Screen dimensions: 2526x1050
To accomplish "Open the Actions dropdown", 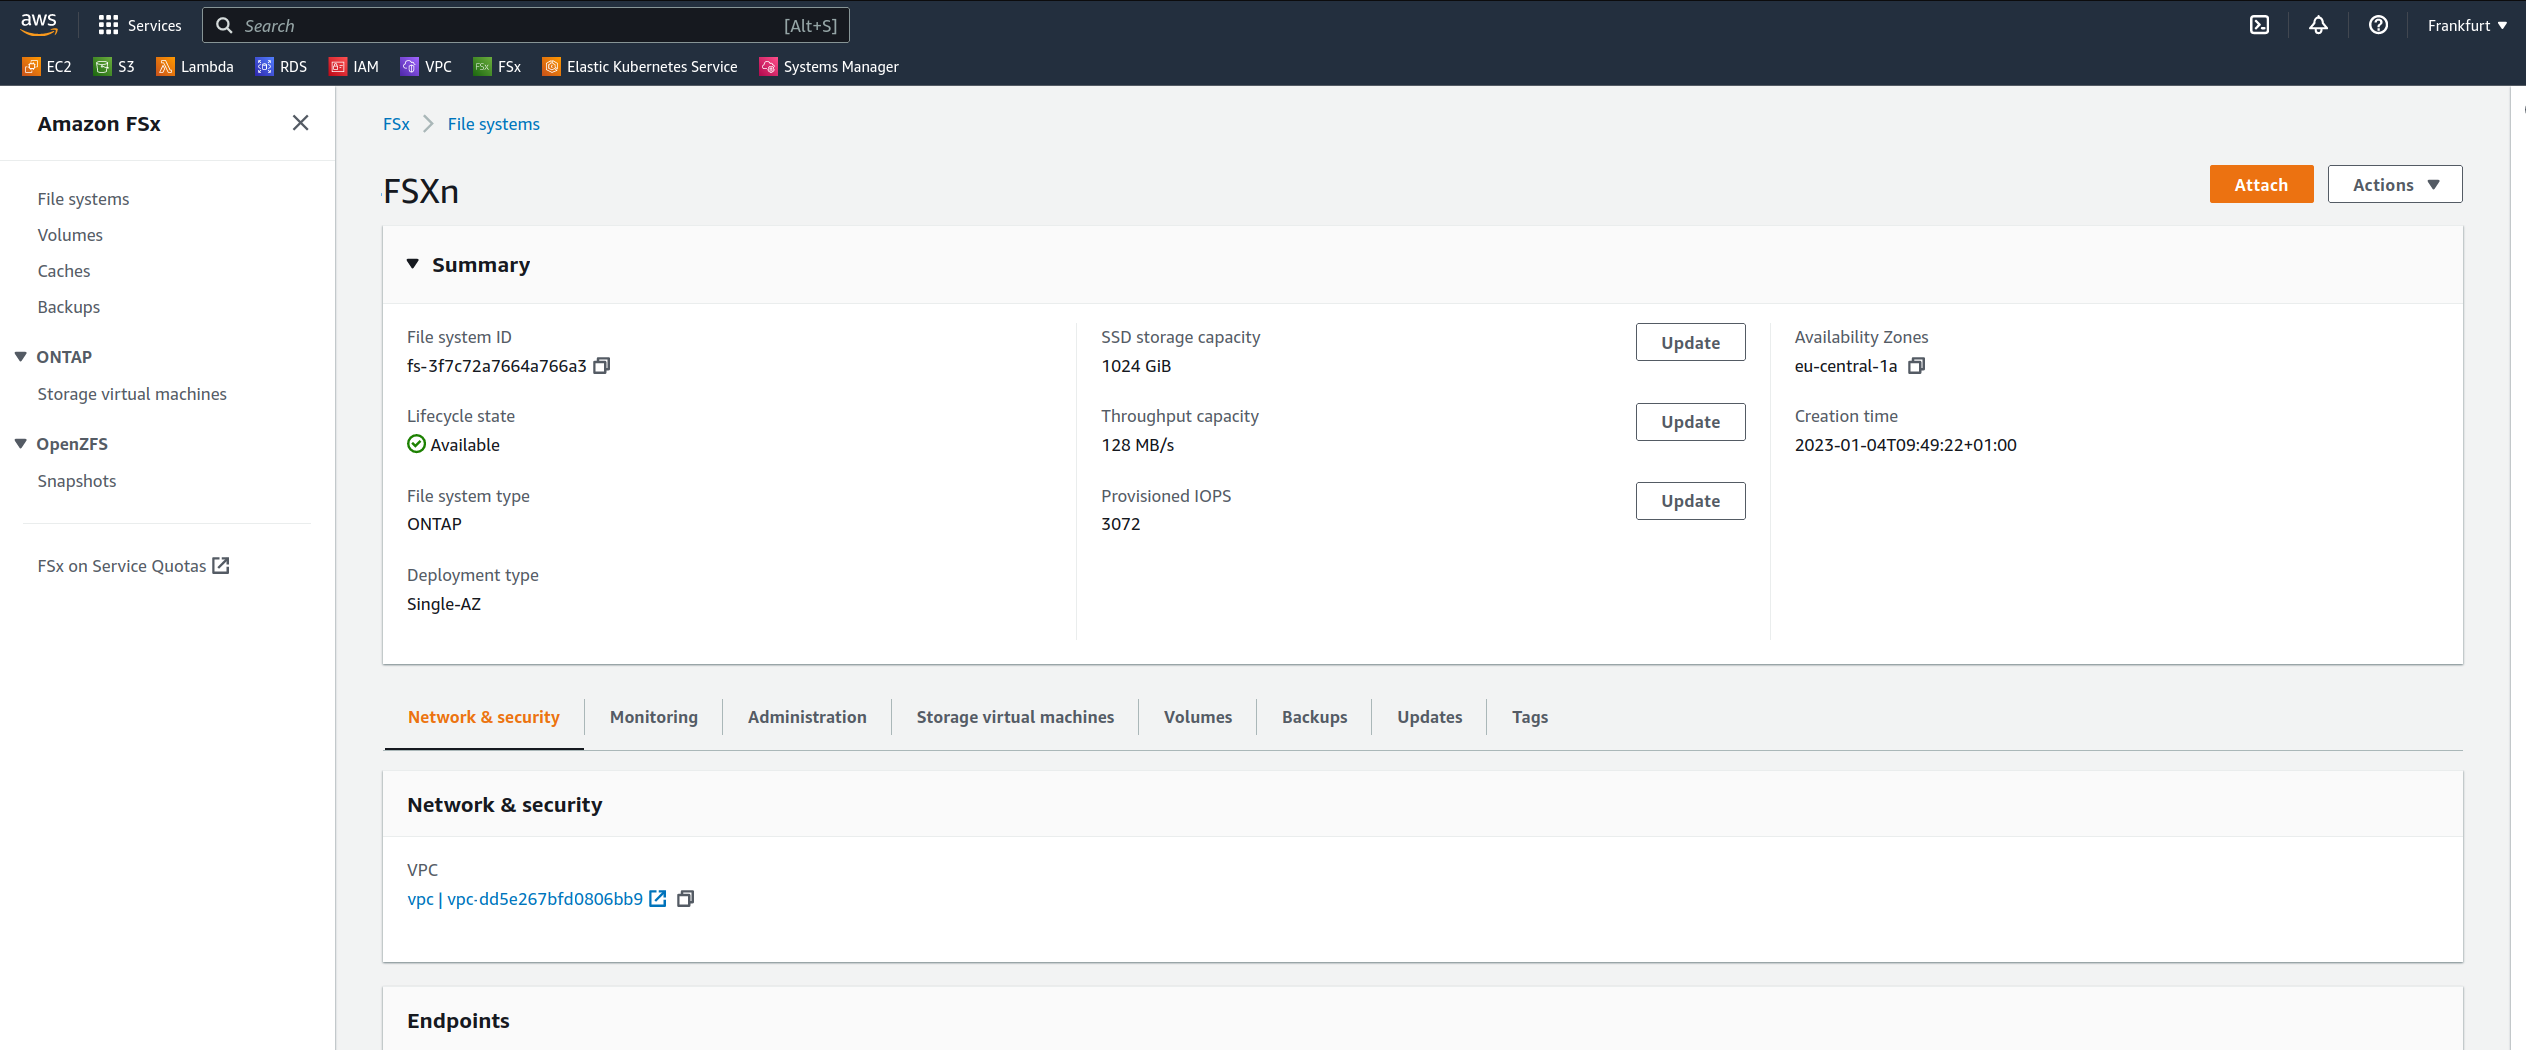I will 2395,185.
